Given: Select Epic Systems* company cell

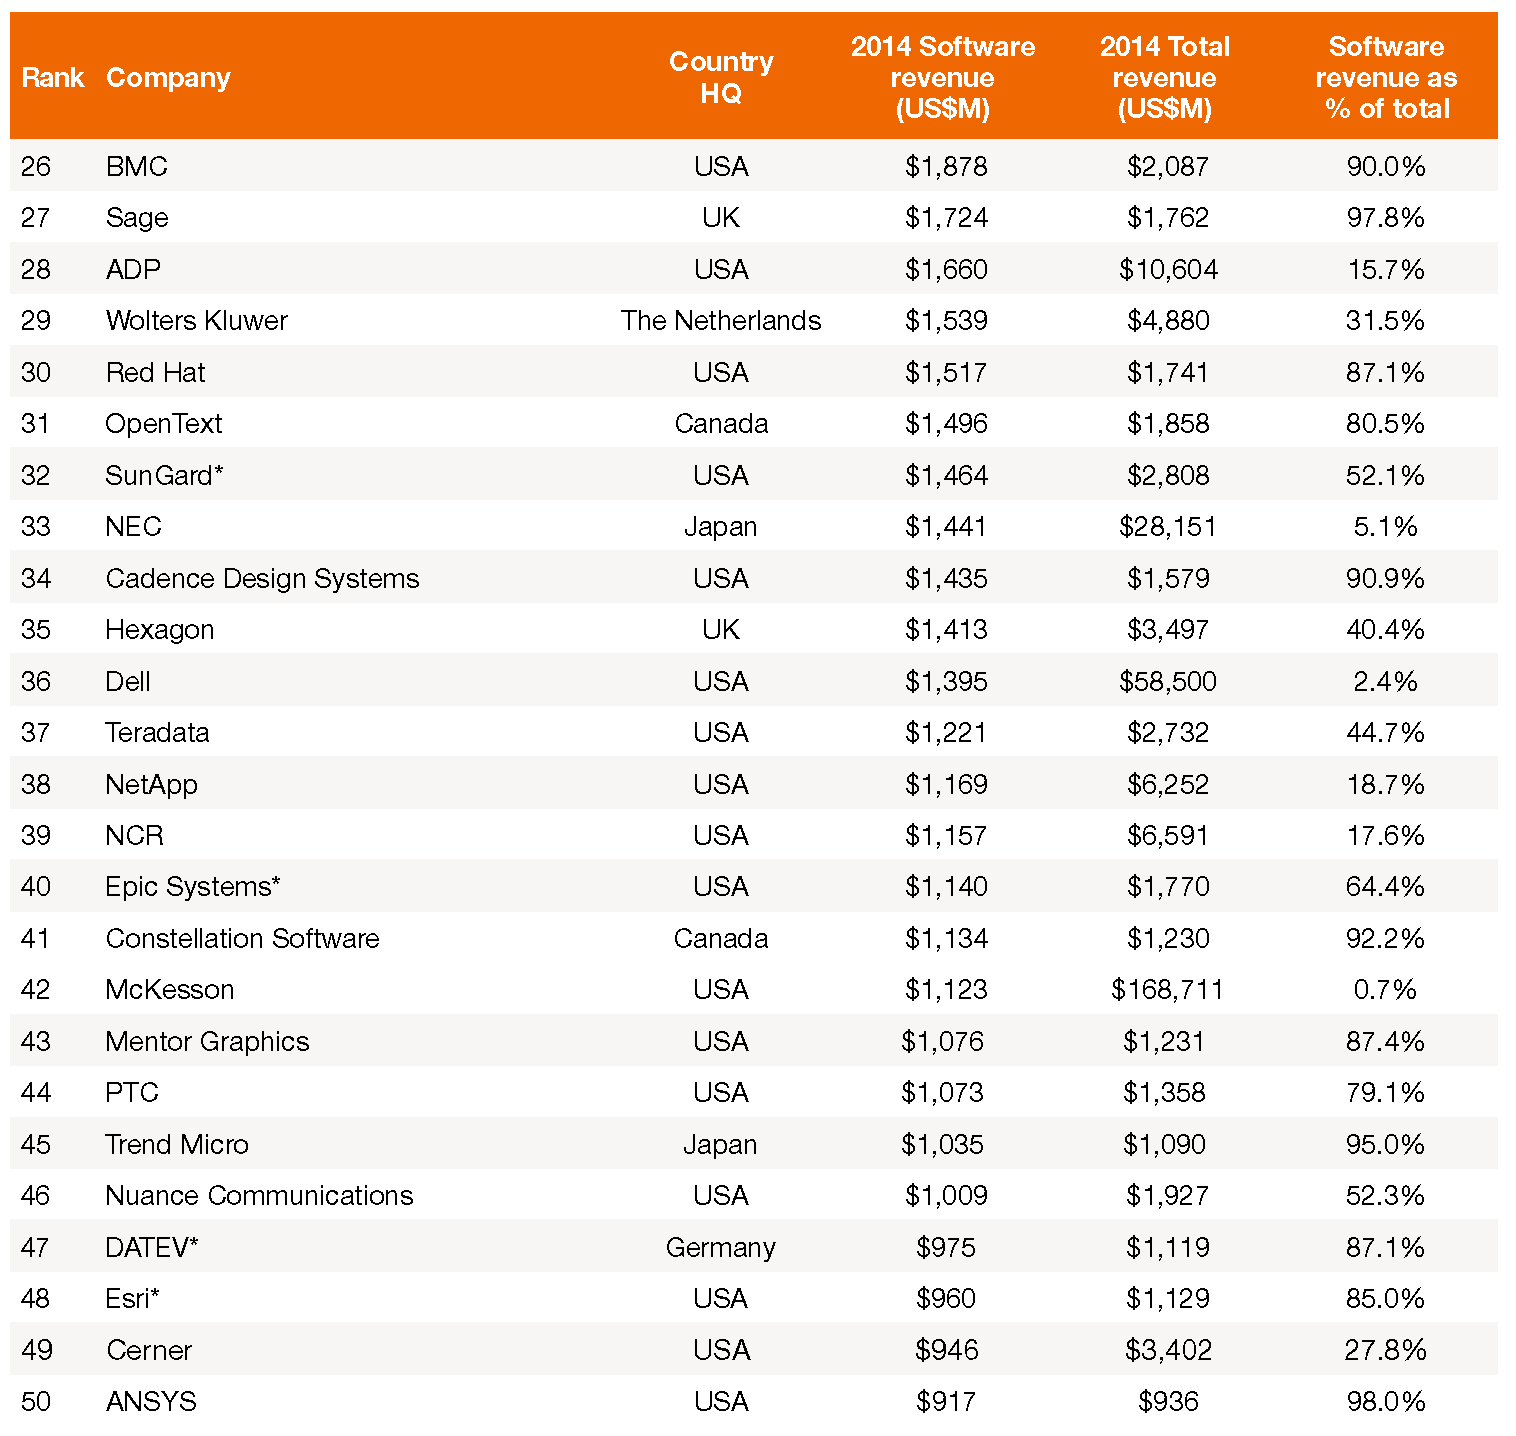Looking at the screenshot, I should coord(193,887).
